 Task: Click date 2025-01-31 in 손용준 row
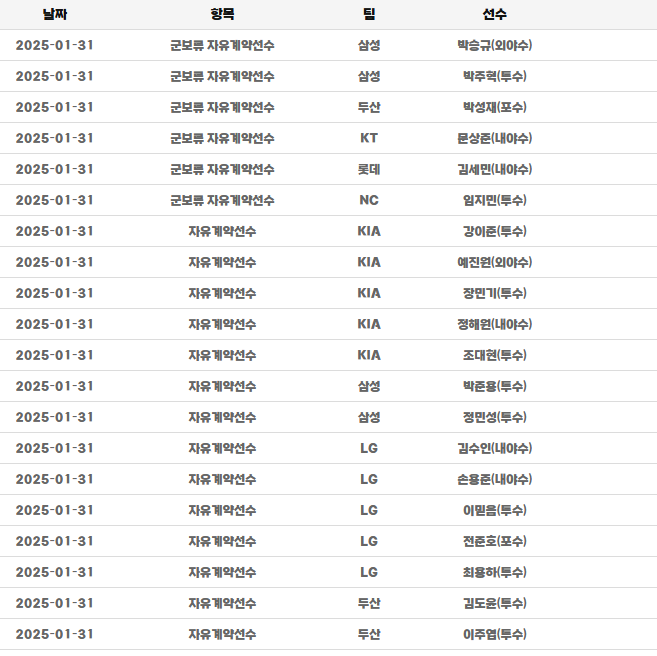[x=54, y=479]
